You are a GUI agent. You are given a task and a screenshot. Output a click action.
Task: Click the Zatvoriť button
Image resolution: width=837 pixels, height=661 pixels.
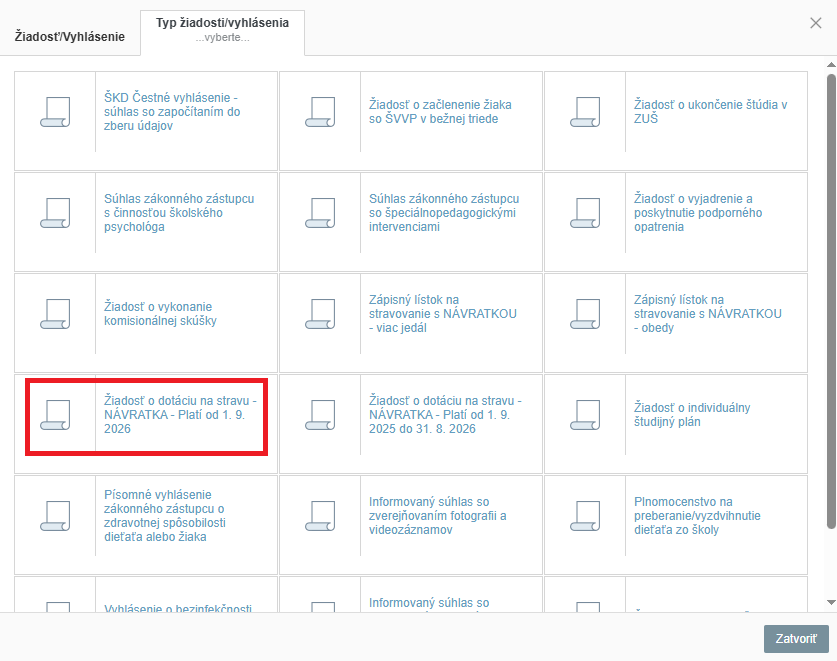tap(796, 639)
